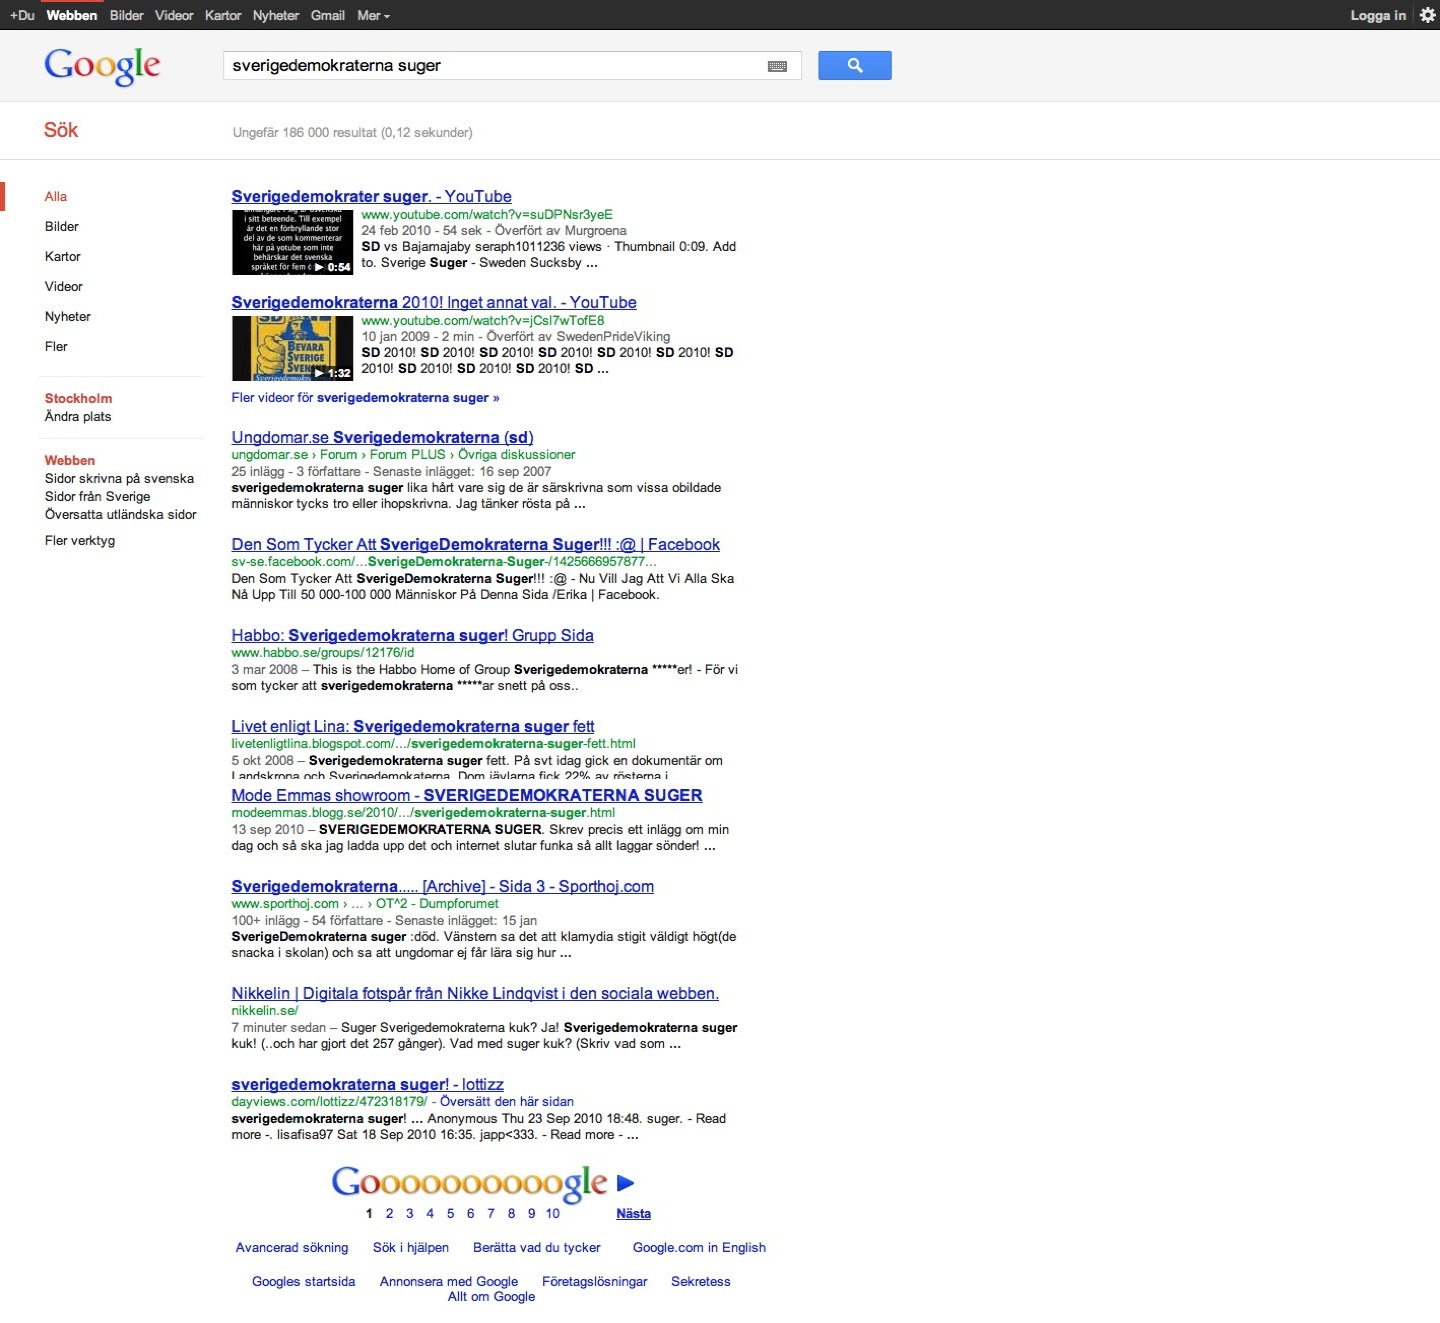The width and height of the screenshot is (1440, 1323).
Task: Open Mode Emmas showroom result
Action: pyautogui.click(x=467, y=795)
